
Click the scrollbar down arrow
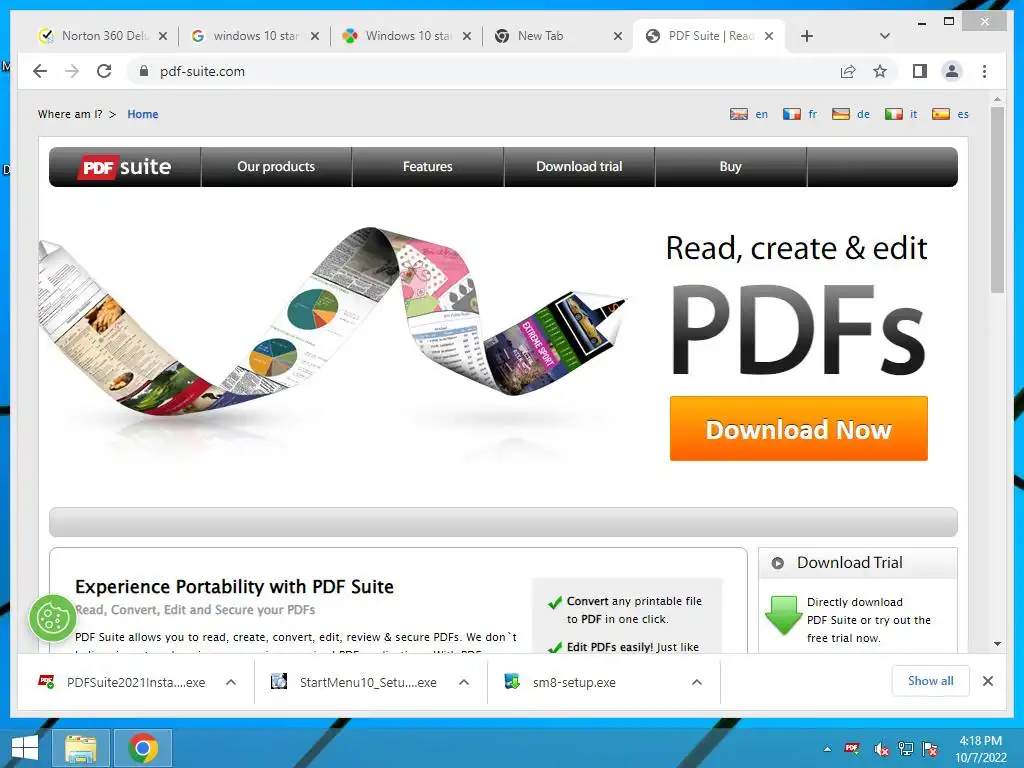(x=997, y=644)
